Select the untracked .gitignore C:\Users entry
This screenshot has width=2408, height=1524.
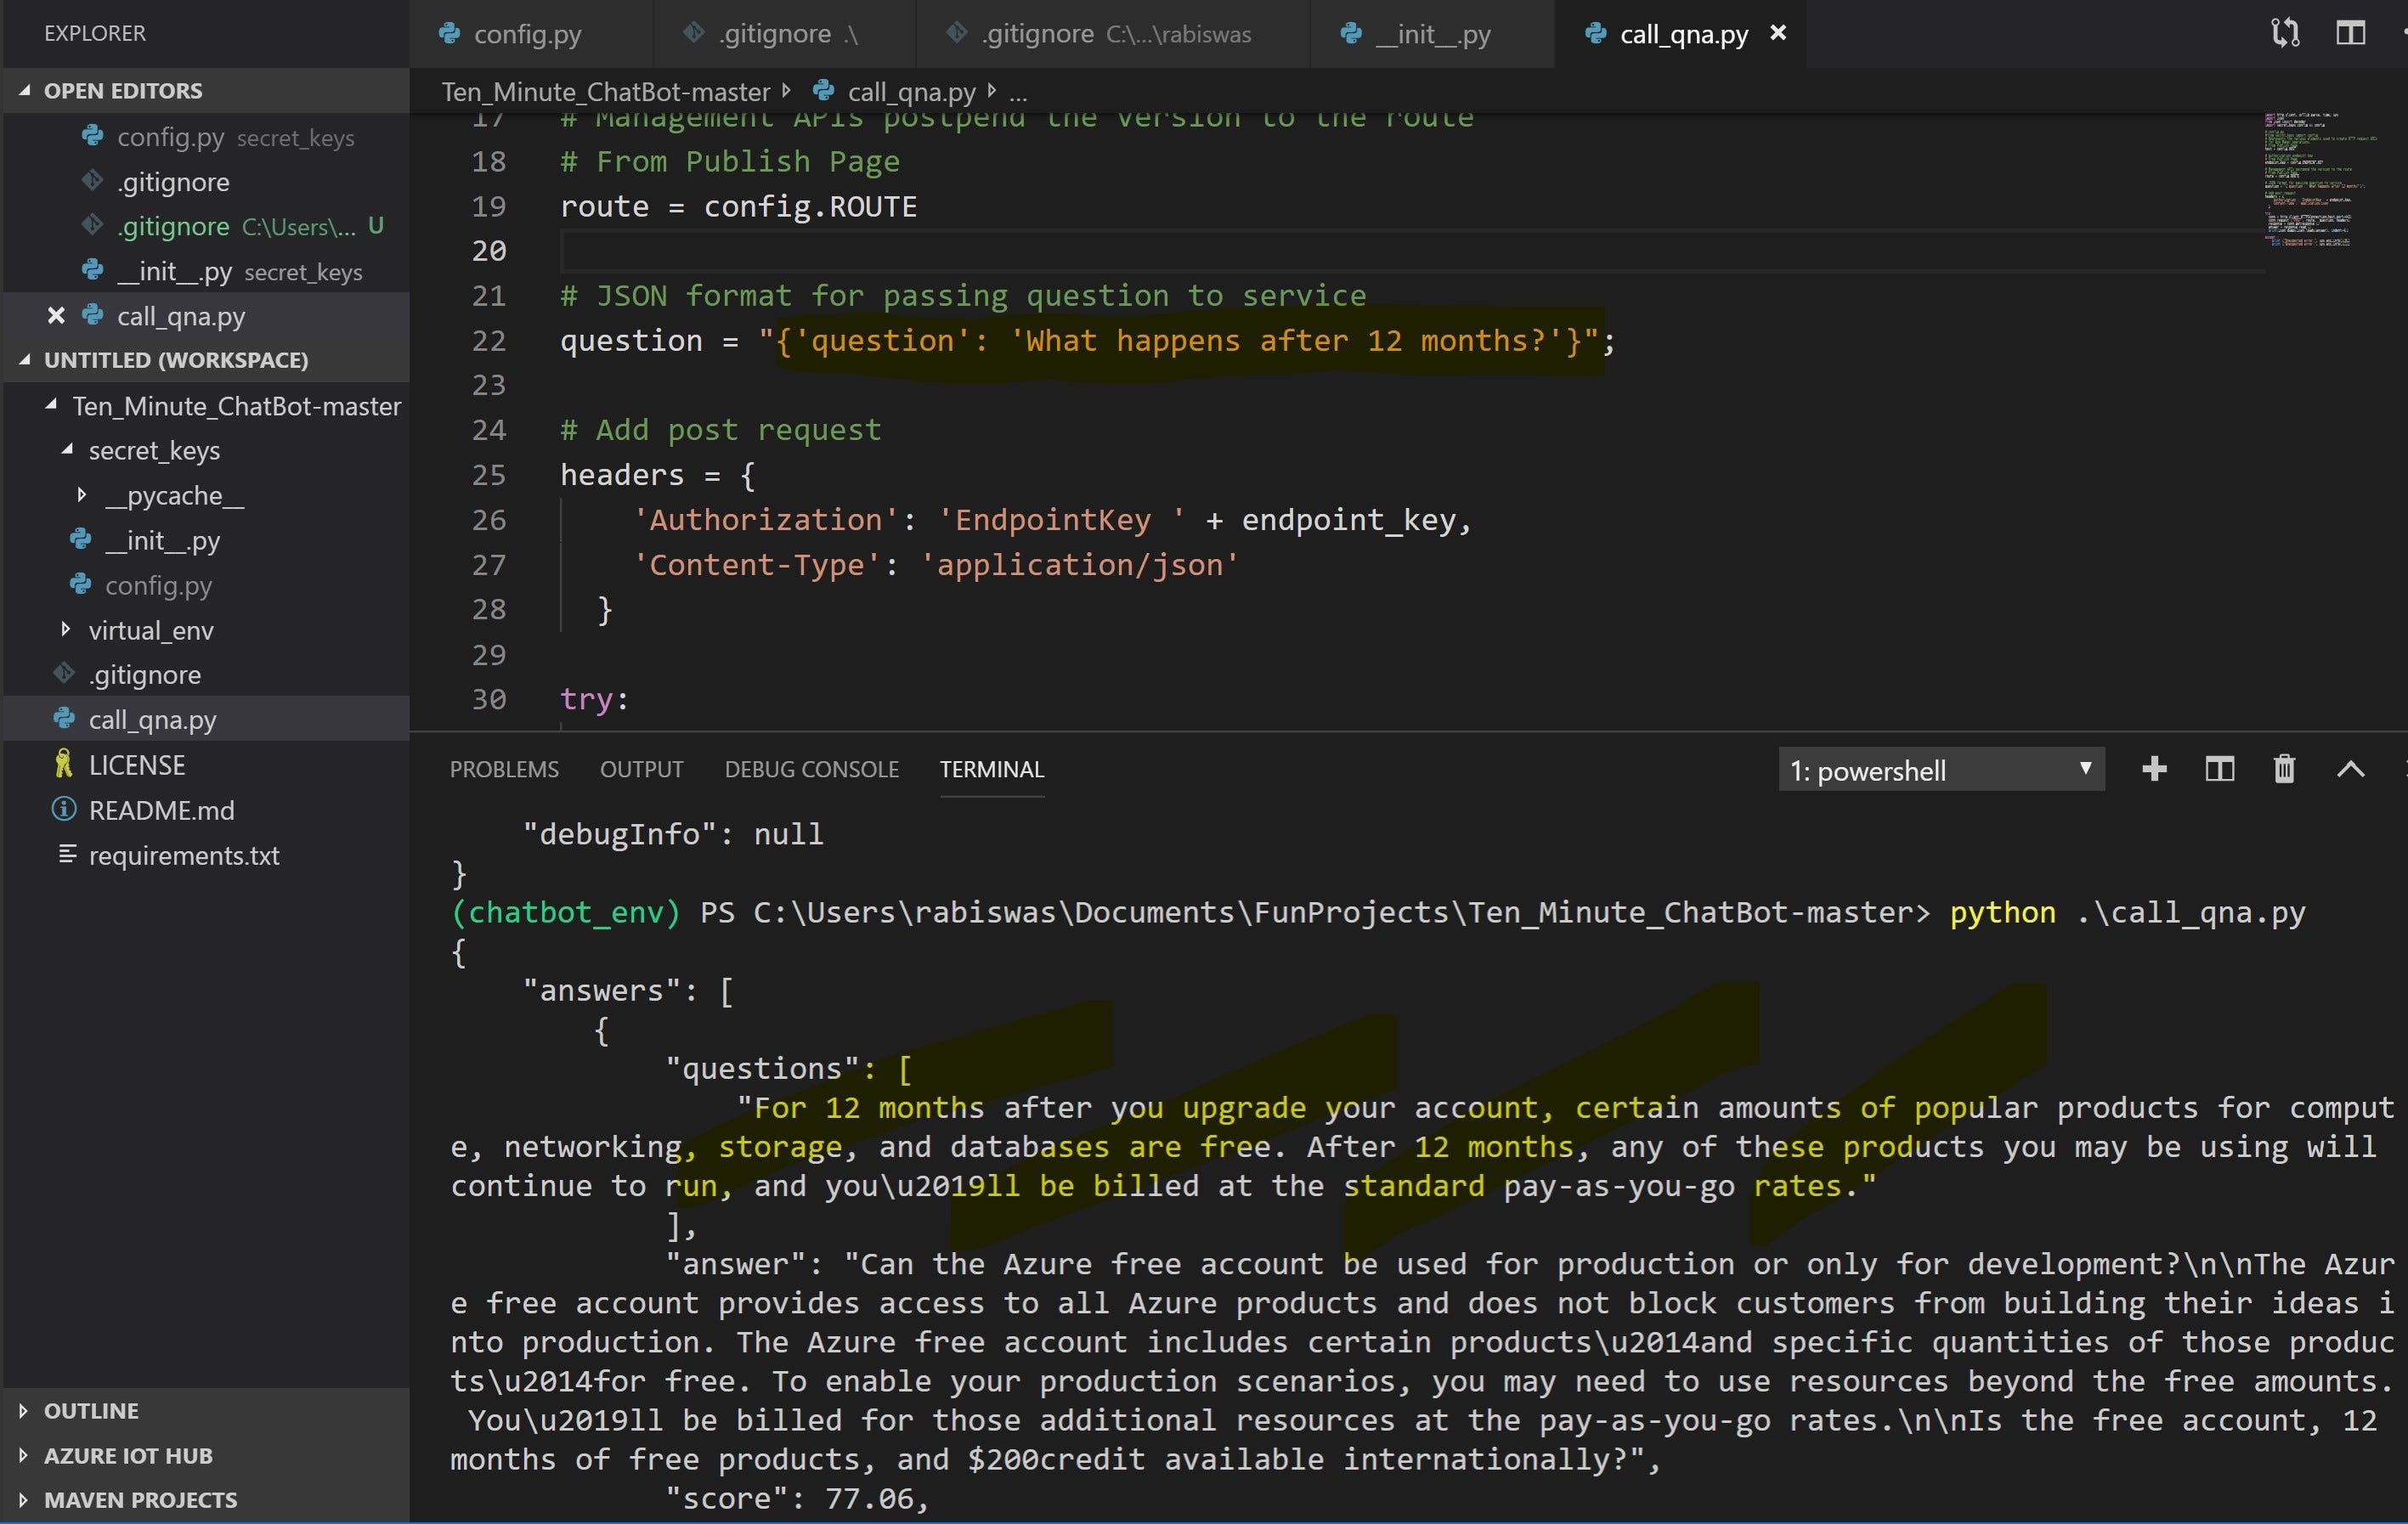tap(206, 227)
